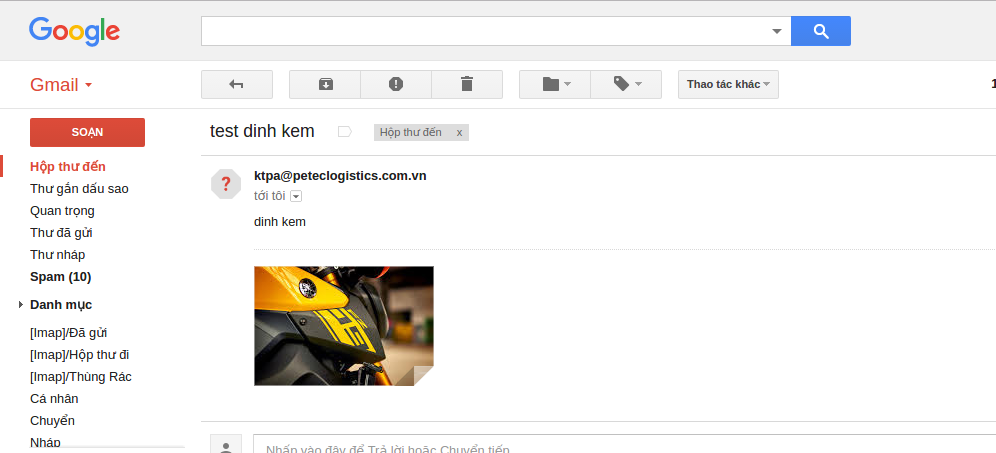Click the SOẠN compose button
996x453 pixels.
(x=88, y=132)
